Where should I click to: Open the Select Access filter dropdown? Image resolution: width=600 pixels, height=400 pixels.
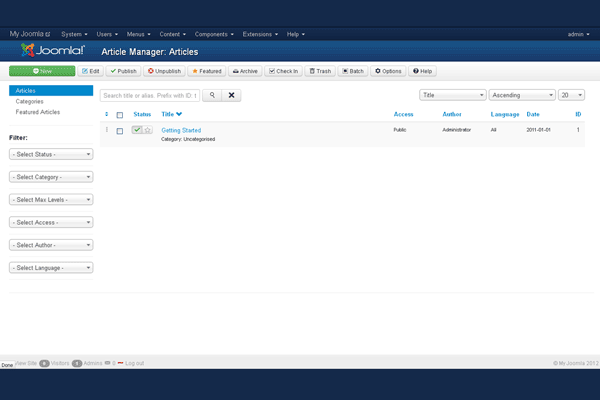[51, 222]
